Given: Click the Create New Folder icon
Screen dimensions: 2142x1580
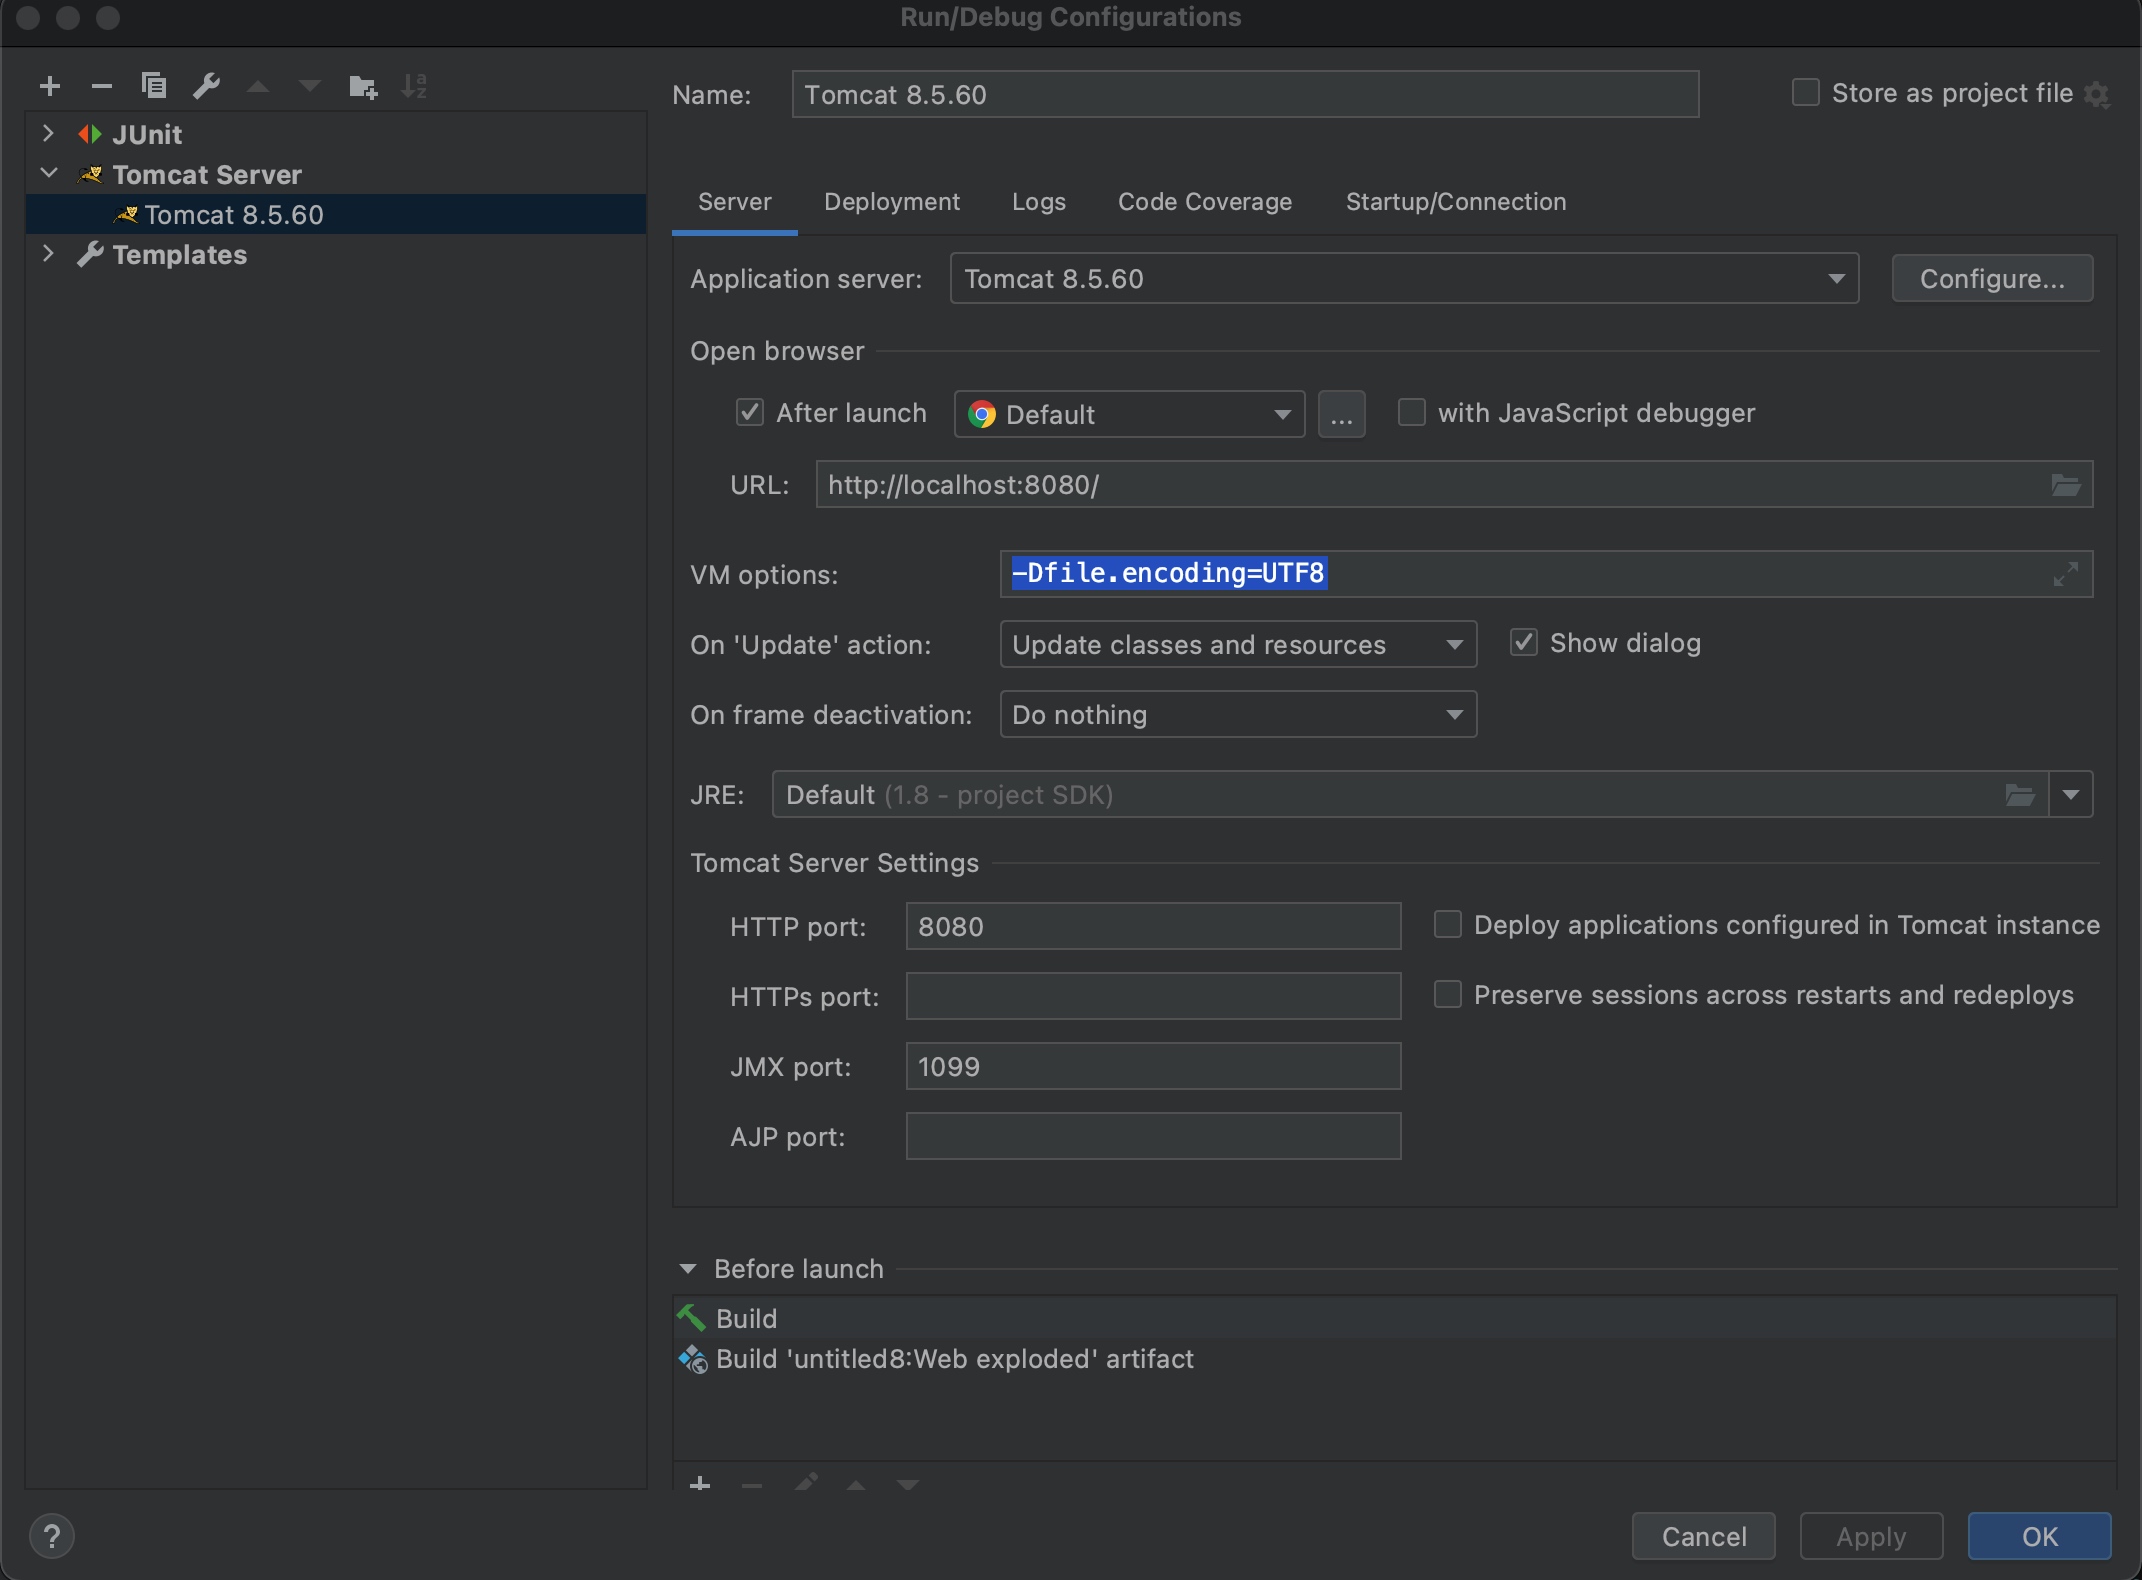Looking at the screenshot, I should 362,87.
